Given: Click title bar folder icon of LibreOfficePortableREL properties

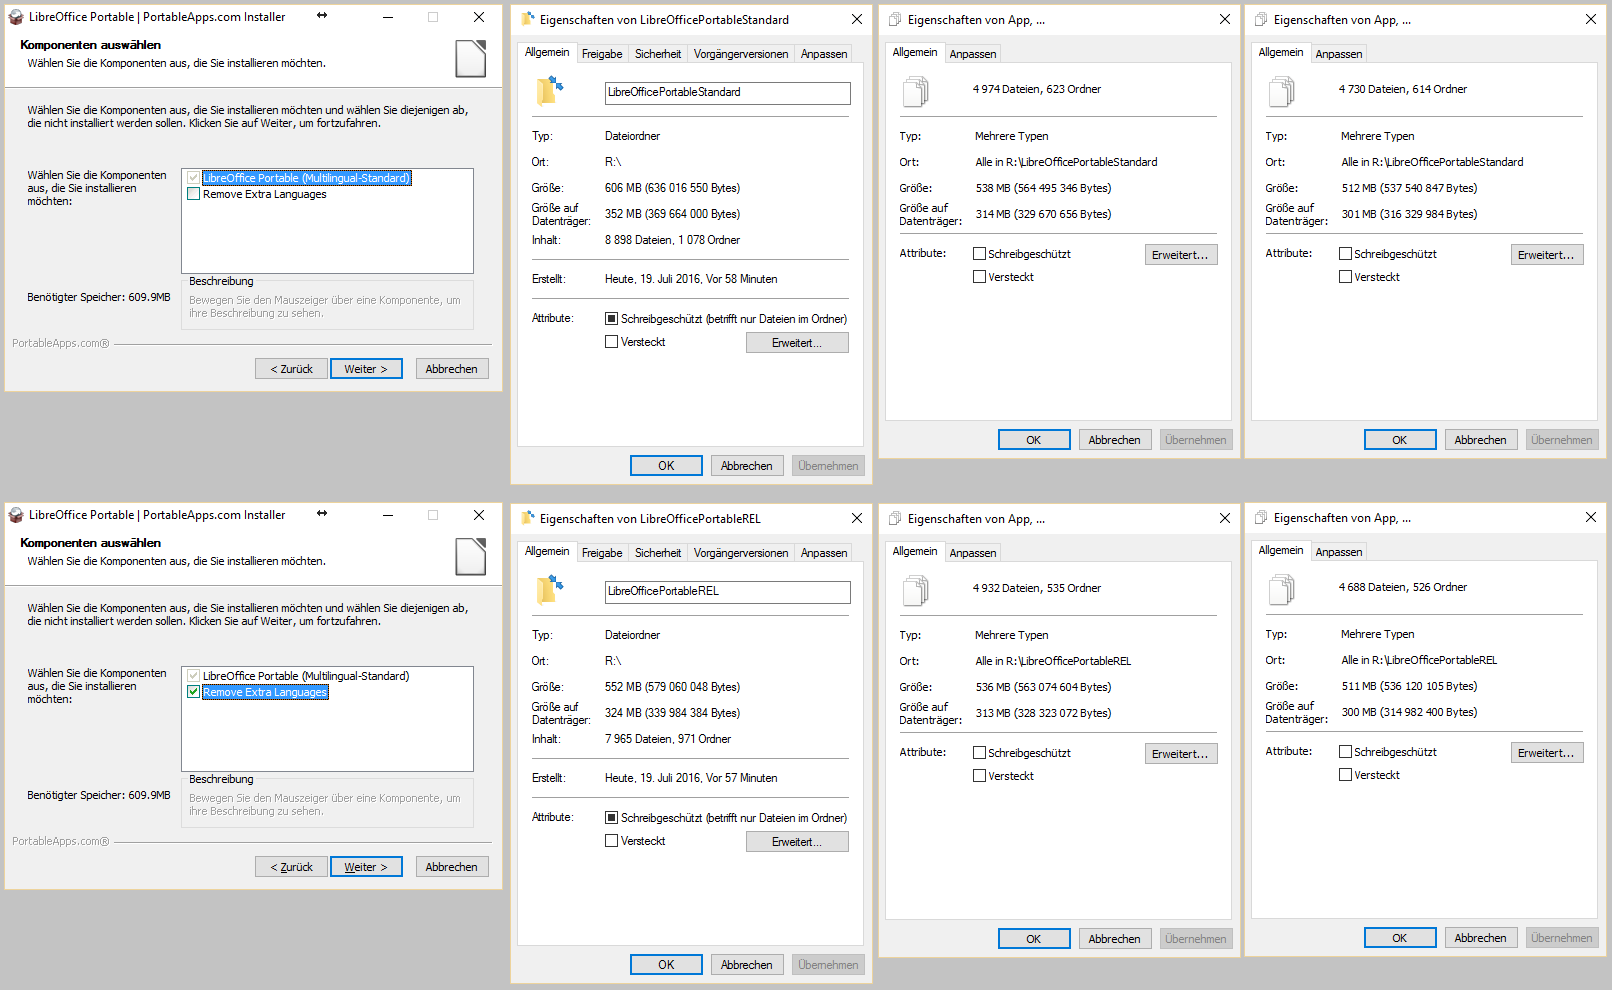Looking at the screenshot, I should coord(528,518).
